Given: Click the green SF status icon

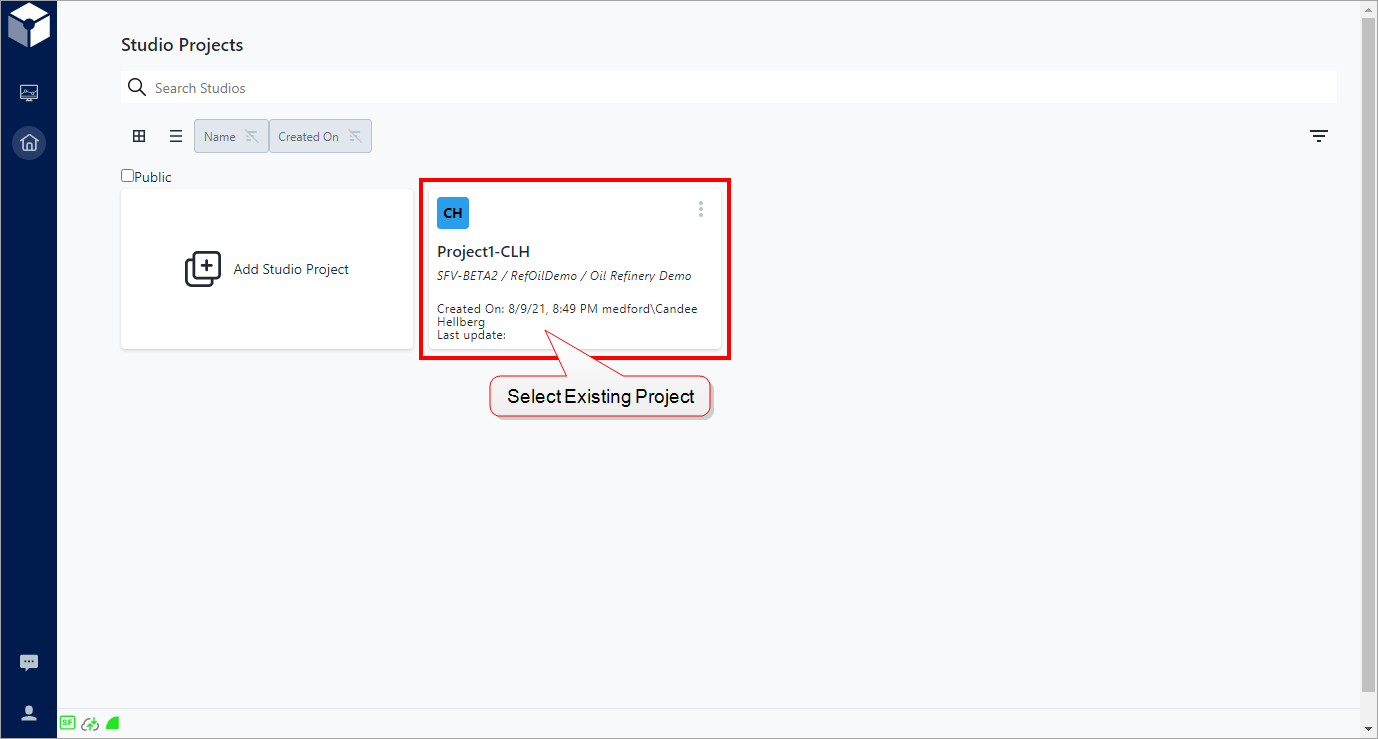Looking at the screenshot, I should tap(67, 723).
